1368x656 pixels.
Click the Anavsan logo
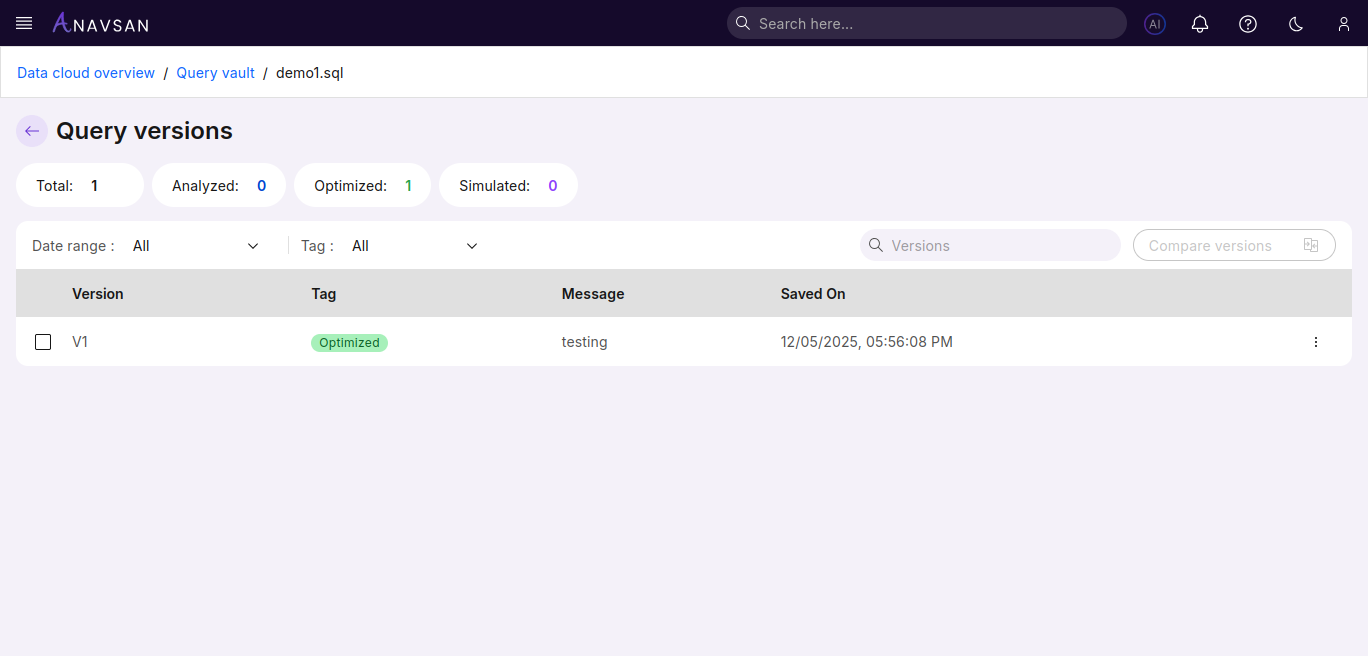coord(100,23)
